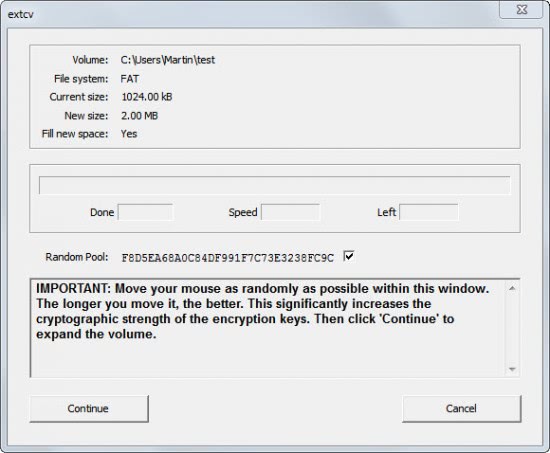This screenshot has width=550, height=453.
Task: Click the message box scroll down arrow
Action: (x=512, y=369)
